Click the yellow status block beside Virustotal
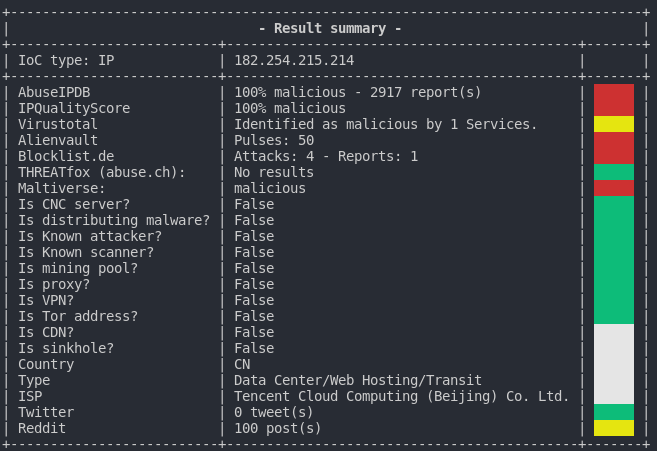 pyautogui.click(x=613, y=124)
